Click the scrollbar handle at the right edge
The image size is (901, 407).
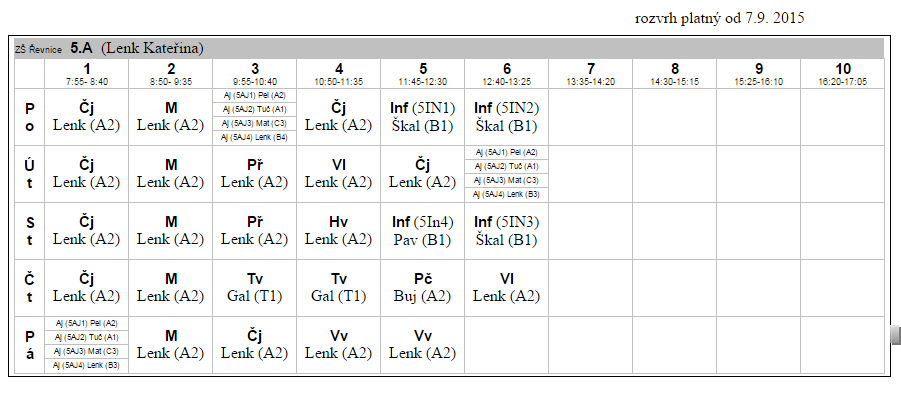point(896,335)
